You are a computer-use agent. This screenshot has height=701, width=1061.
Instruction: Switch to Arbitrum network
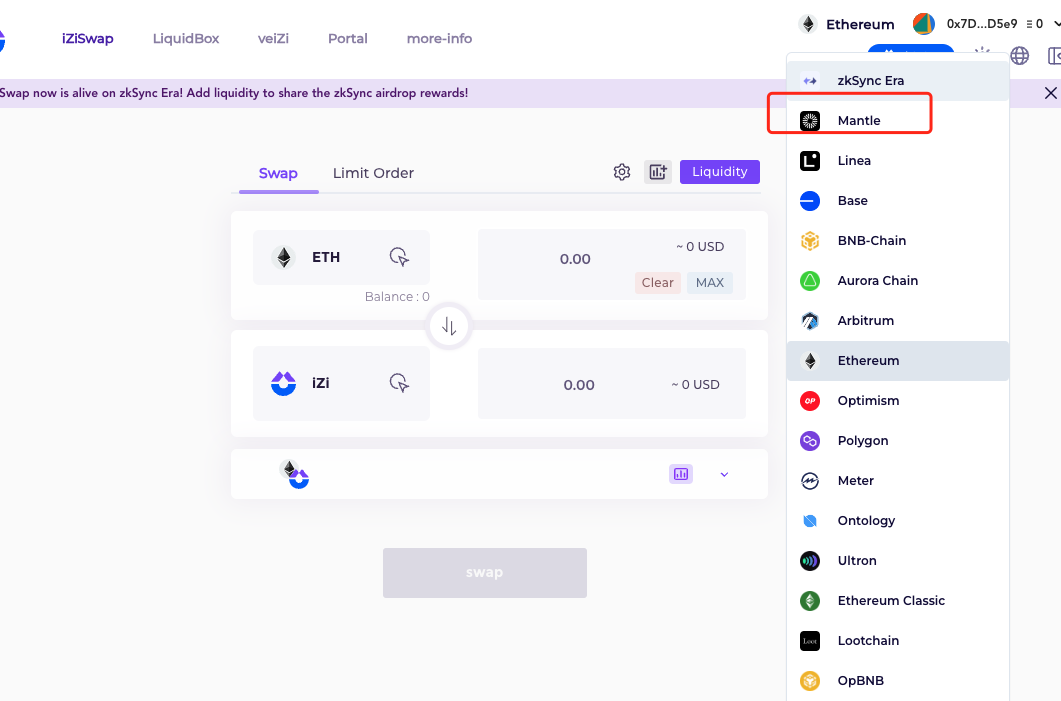897,320
